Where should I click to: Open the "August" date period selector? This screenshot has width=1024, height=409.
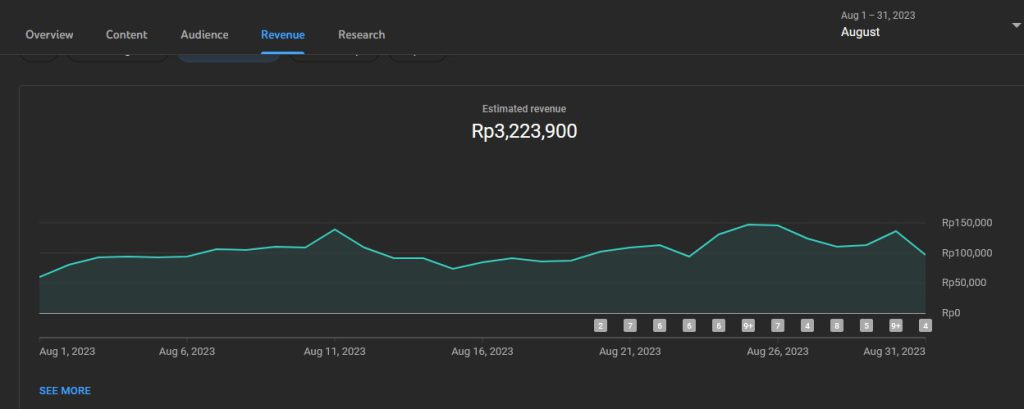[x=860, y=32]
